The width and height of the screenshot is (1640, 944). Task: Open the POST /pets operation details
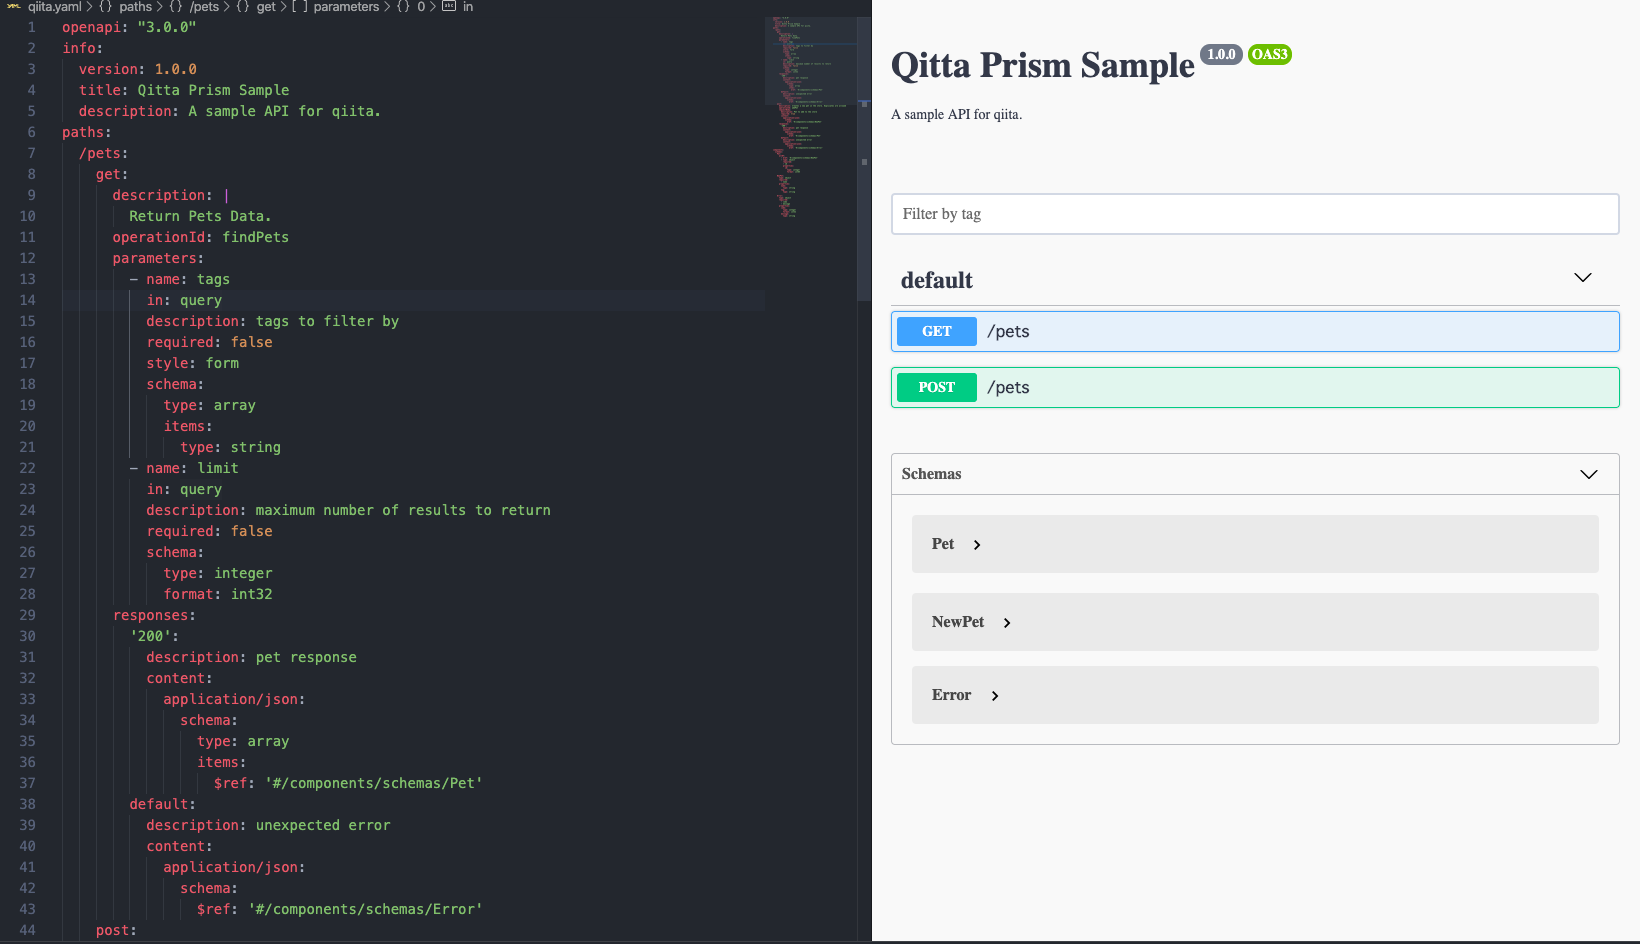pyautogui.click(x=1255, y=387)
